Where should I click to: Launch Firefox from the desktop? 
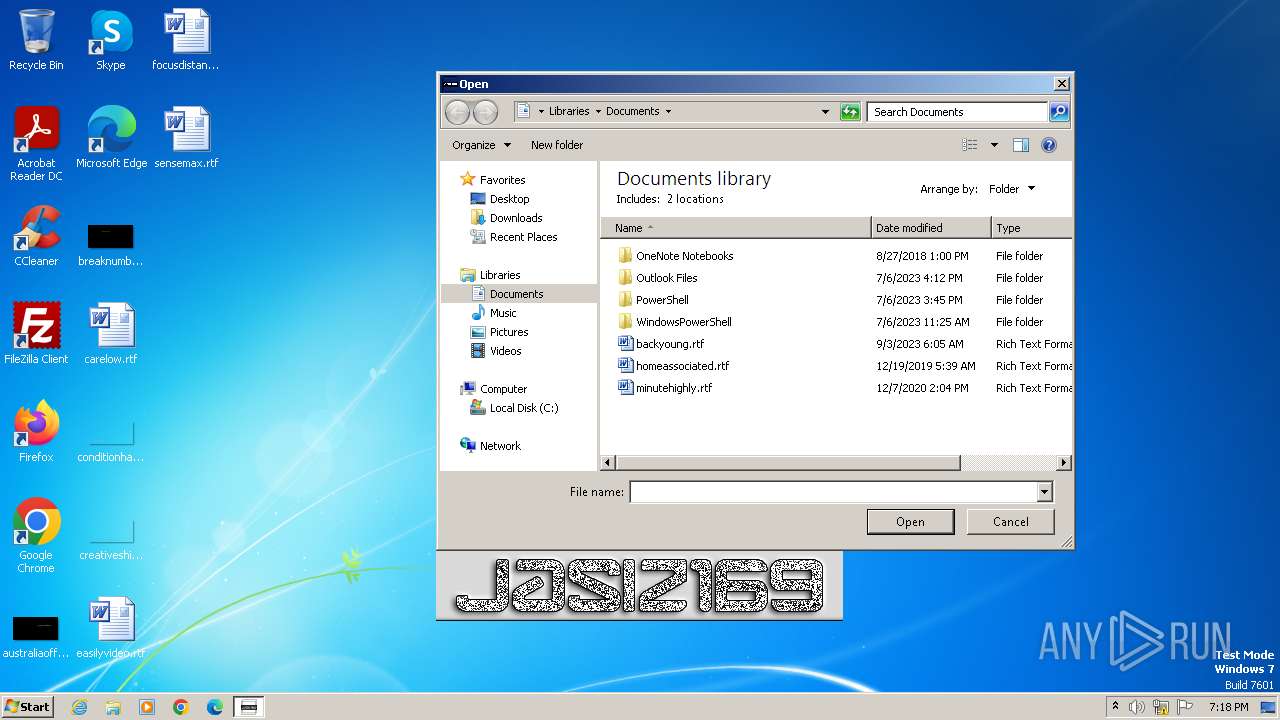(x=36, y=432)
